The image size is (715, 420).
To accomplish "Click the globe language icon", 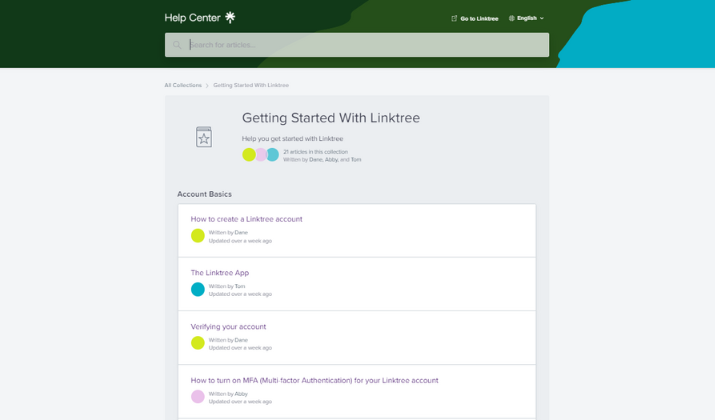I will tap(512, 18).
